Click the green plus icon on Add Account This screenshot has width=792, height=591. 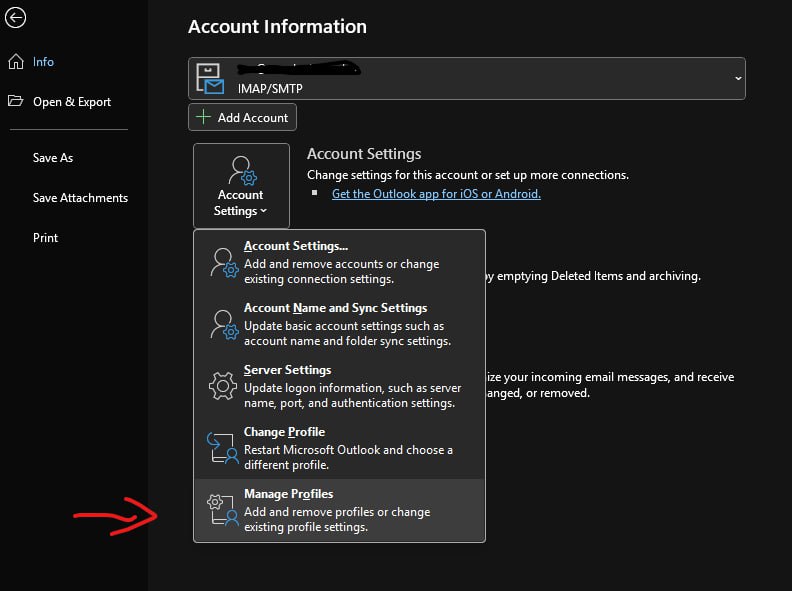point(203,117)
